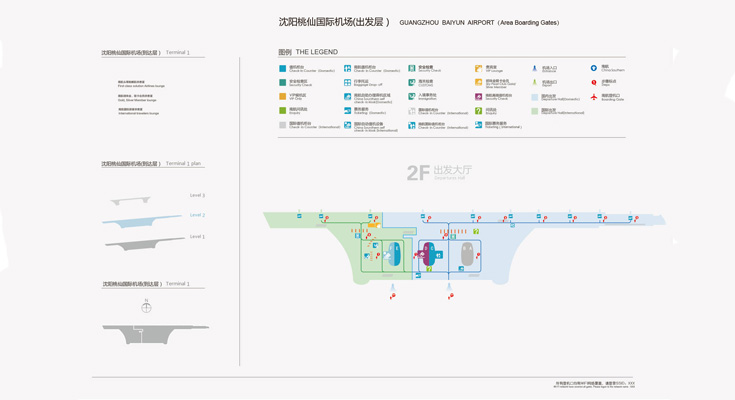The height and width of the screenshot is (400, 735).
Task: Click the China Southern international check-in icon
Action: 412,125
